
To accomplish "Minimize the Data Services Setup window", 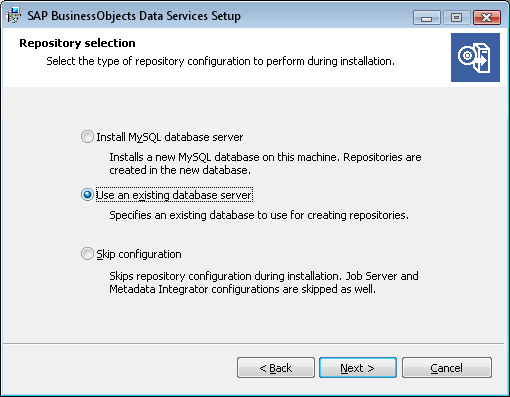I will 427,17.
